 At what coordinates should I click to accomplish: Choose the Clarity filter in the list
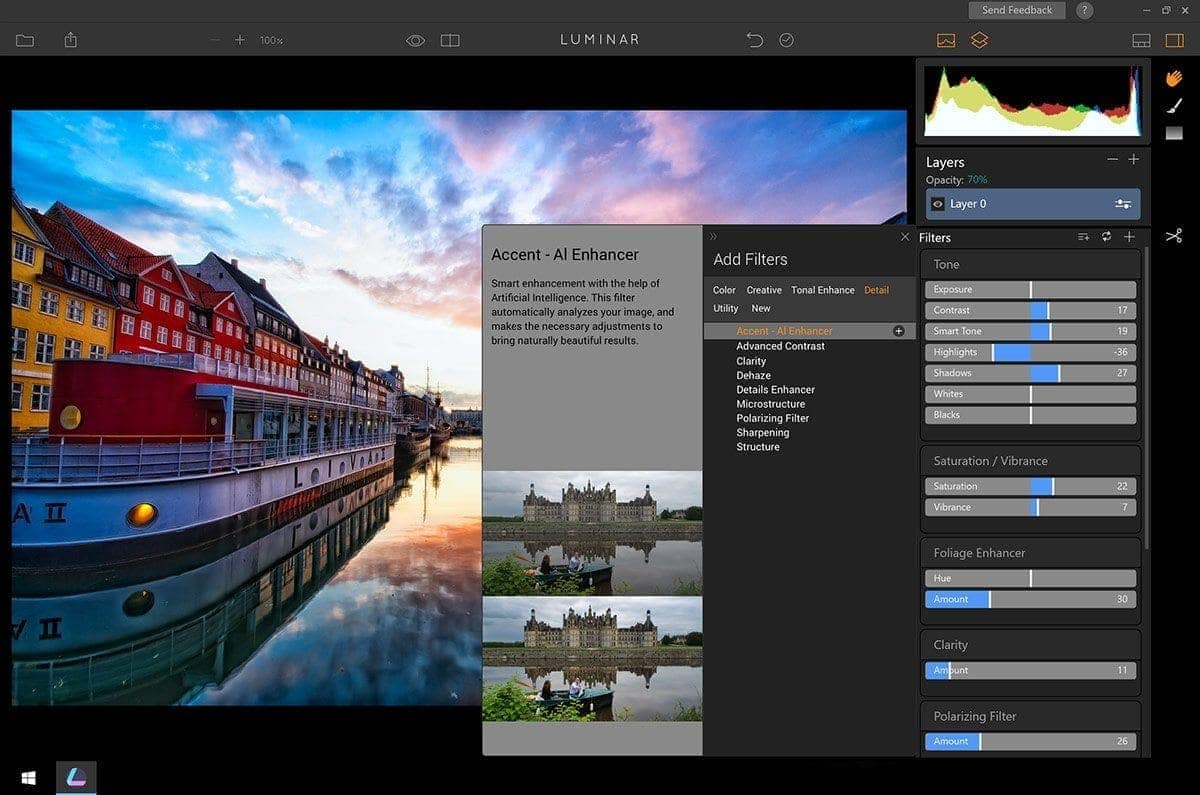click(x=751, y=361)
